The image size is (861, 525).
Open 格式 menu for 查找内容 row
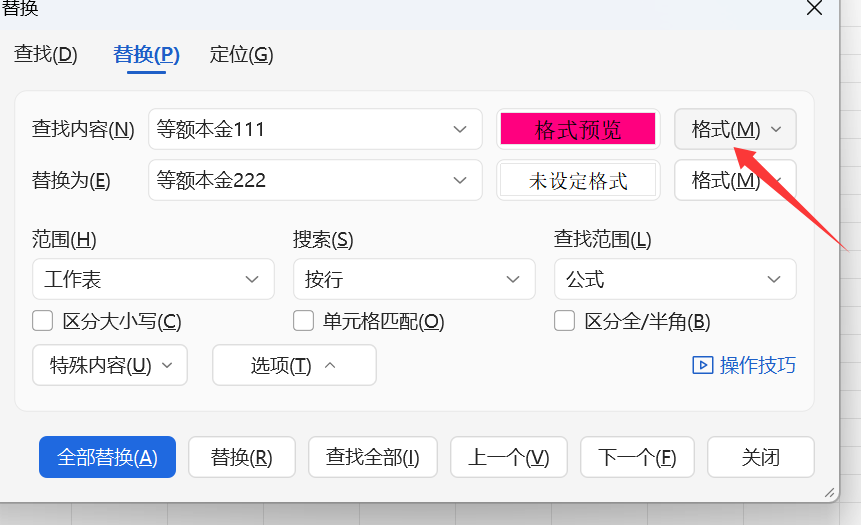pos(735,130)
